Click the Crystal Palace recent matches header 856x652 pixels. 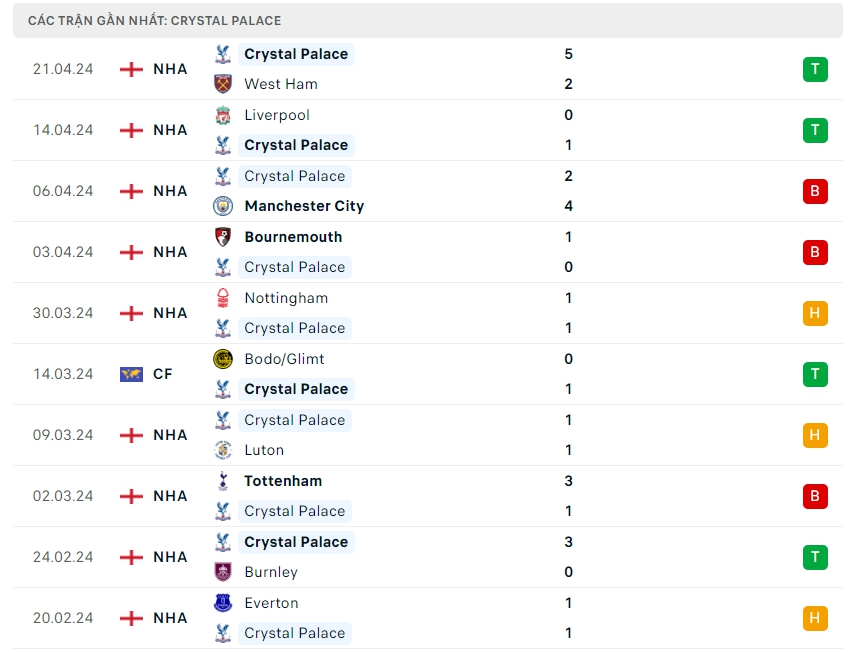(155, 20)
